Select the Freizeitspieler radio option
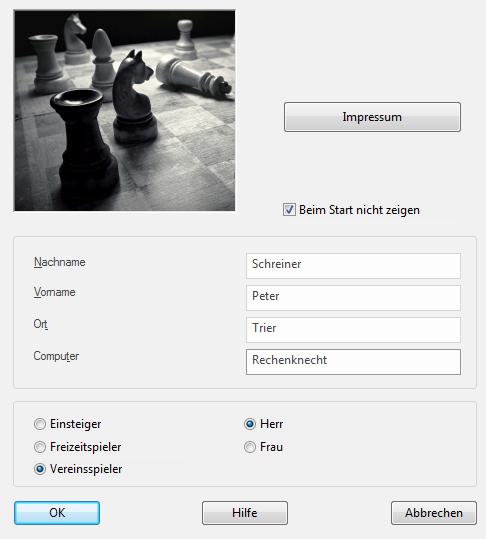Screen dimensions: 486x539 (40, 447)
